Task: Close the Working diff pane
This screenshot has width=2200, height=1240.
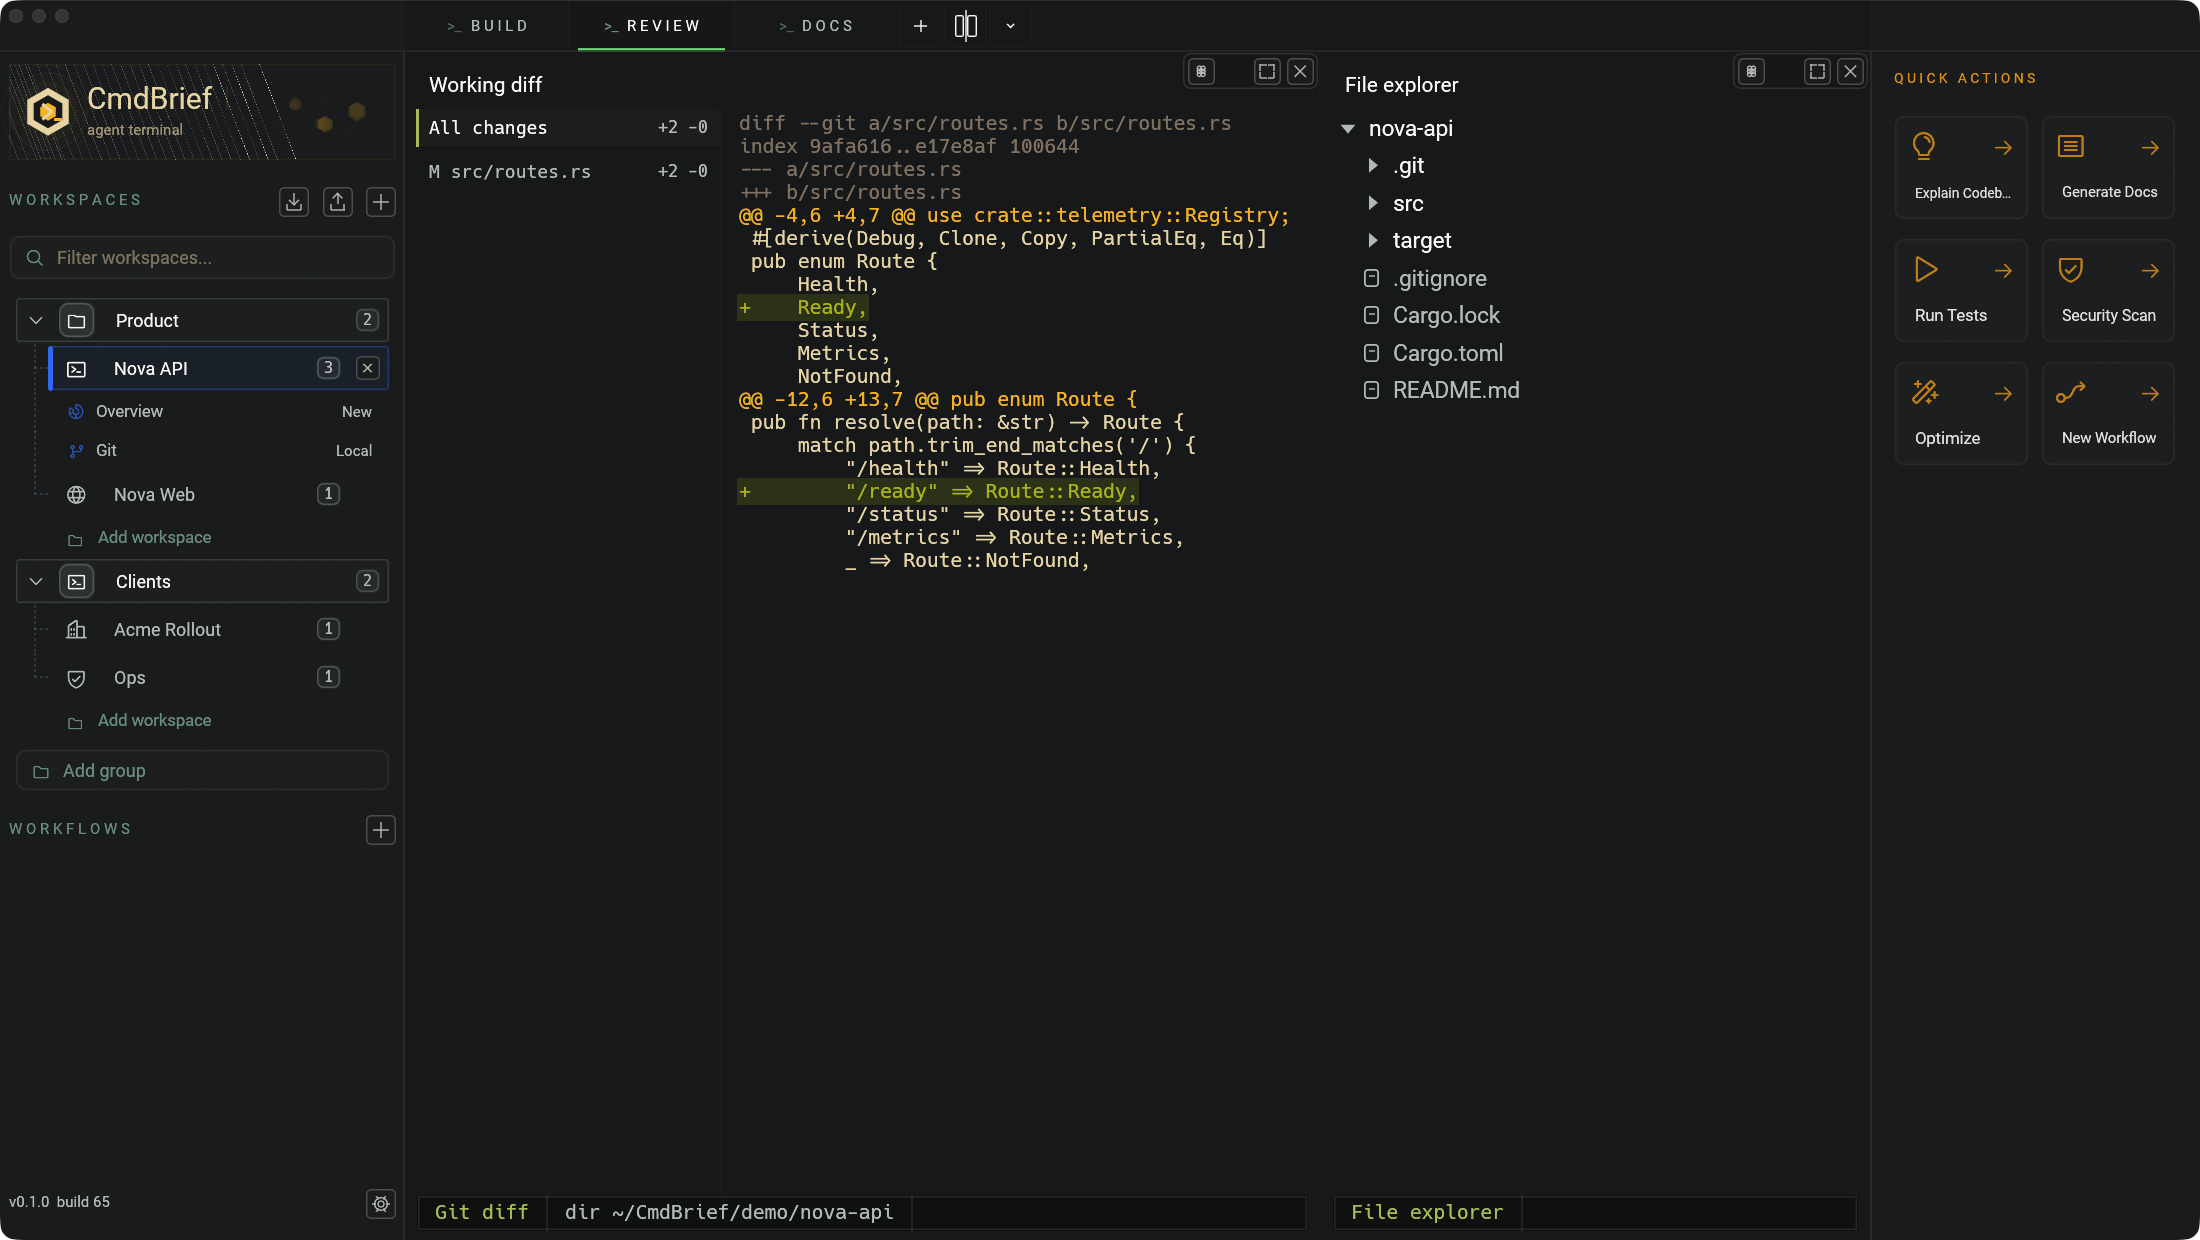Action: [x=1300, y=71]
